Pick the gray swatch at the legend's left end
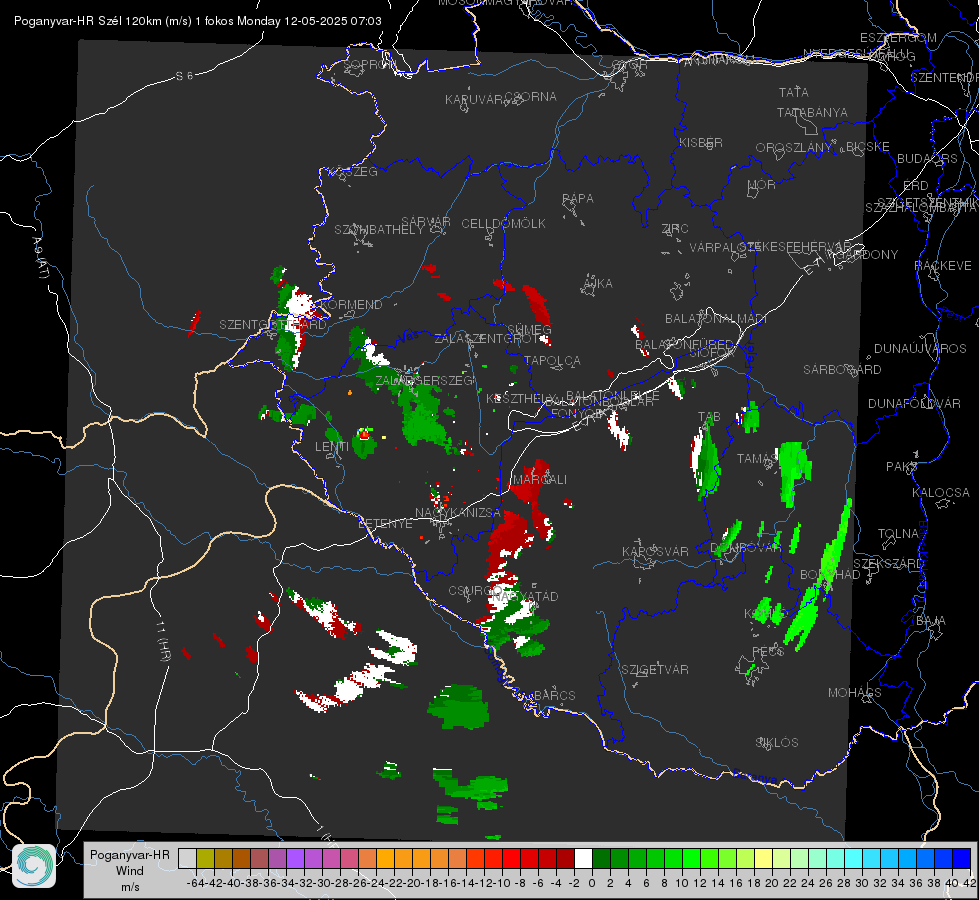Image resolution: width=979 pixels, height=900 pixels. click(187, 858)
